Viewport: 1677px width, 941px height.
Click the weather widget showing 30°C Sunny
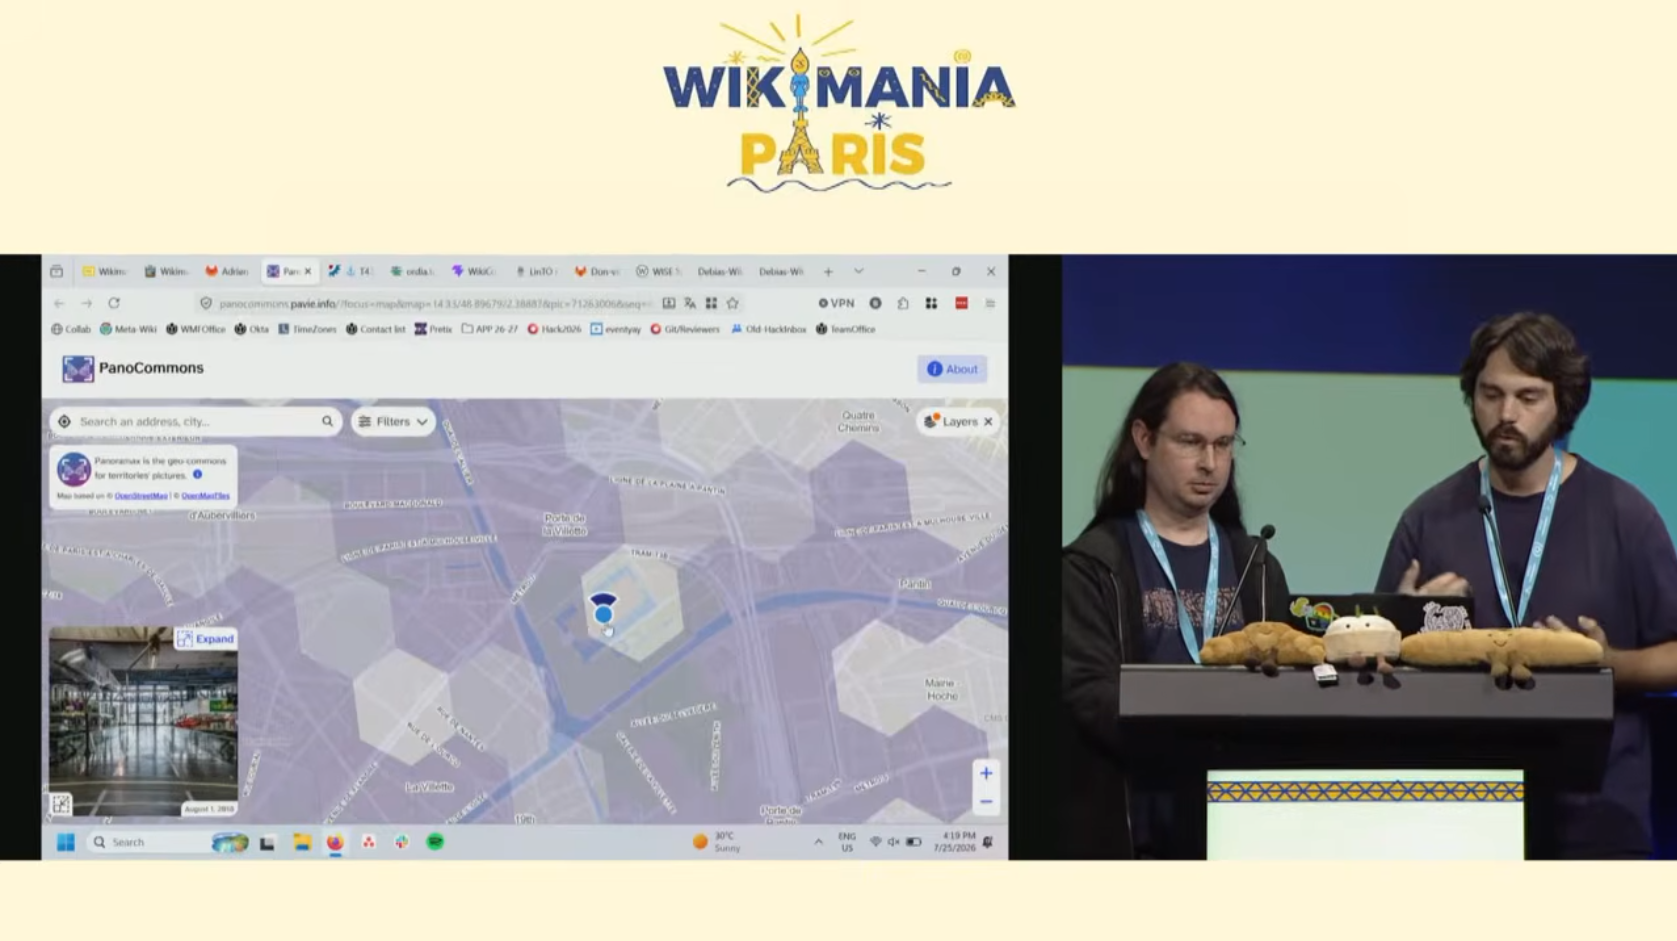pos(717,842)
